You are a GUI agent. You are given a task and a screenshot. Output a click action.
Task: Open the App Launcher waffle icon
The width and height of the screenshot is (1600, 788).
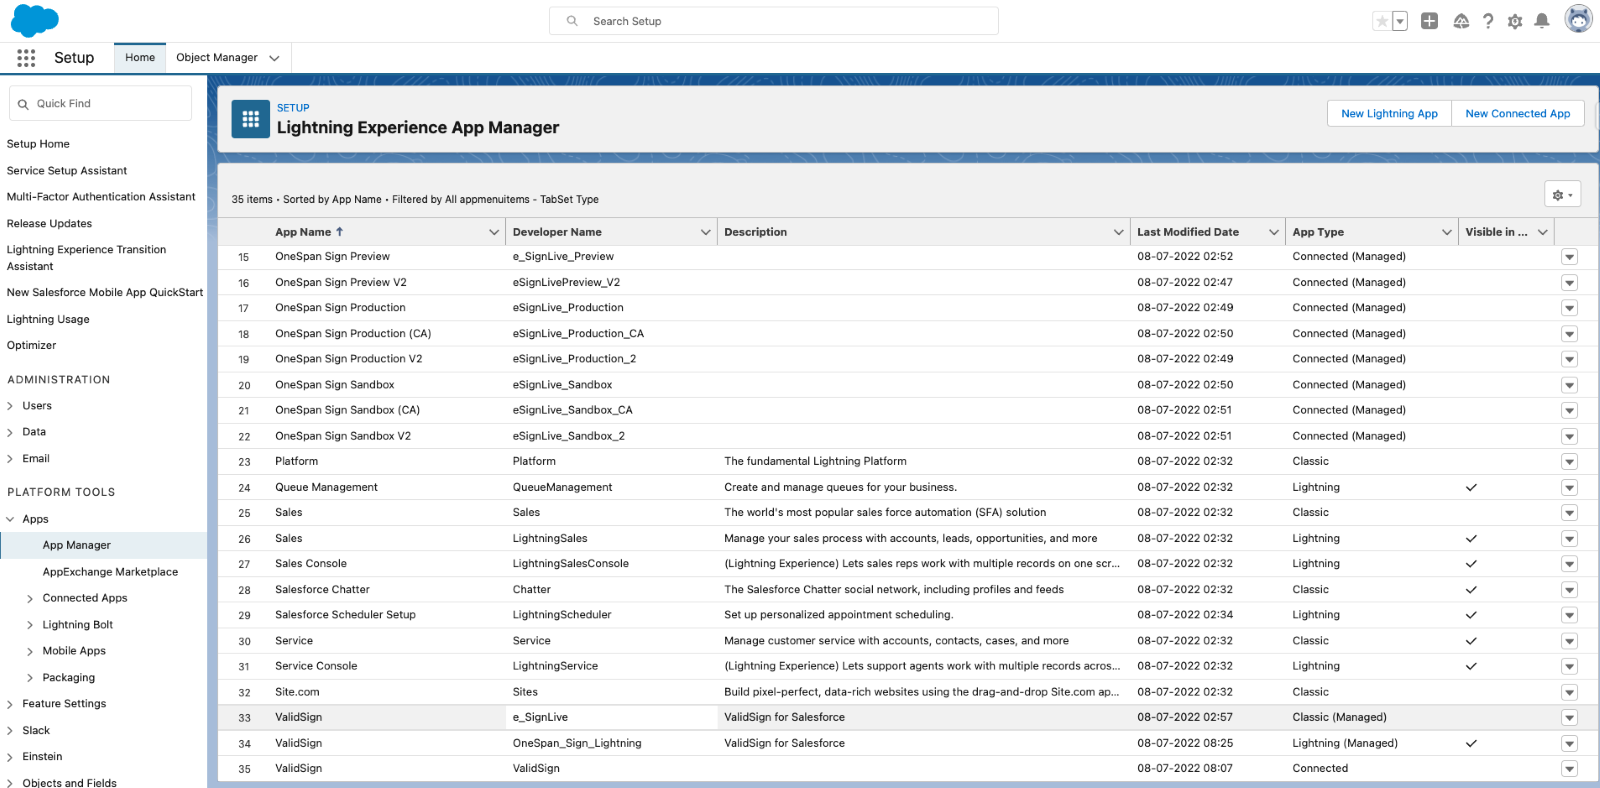pyautogui.click(x=26, y=58)
